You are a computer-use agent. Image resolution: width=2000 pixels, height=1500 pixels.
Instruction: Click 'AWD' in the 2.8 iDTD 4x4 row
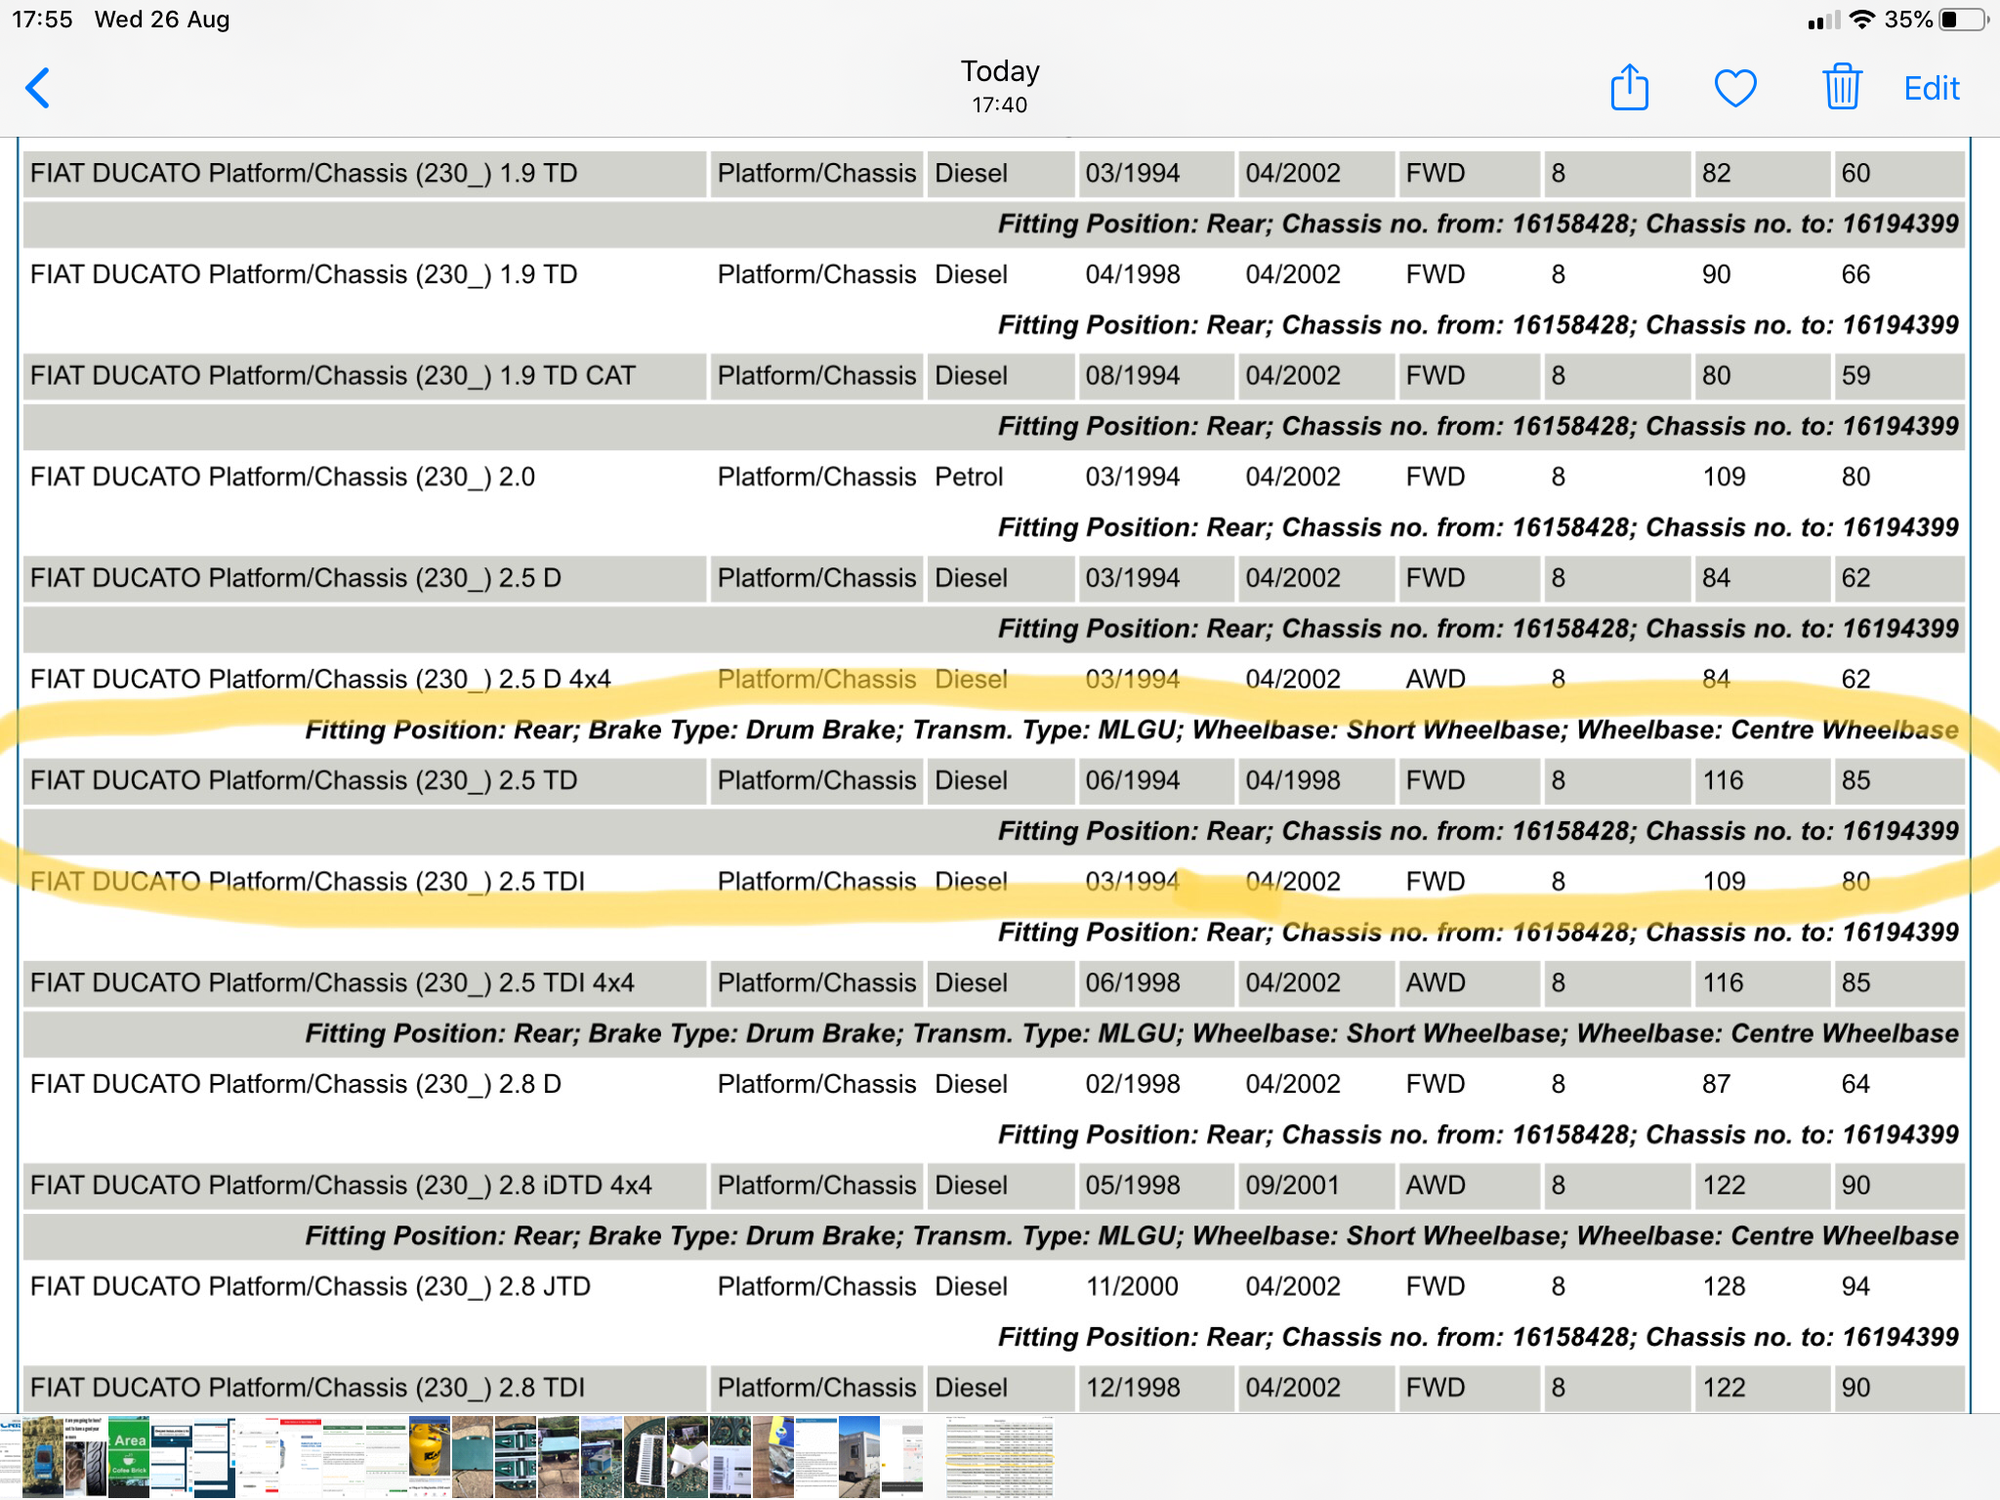pos(1435,1185)
